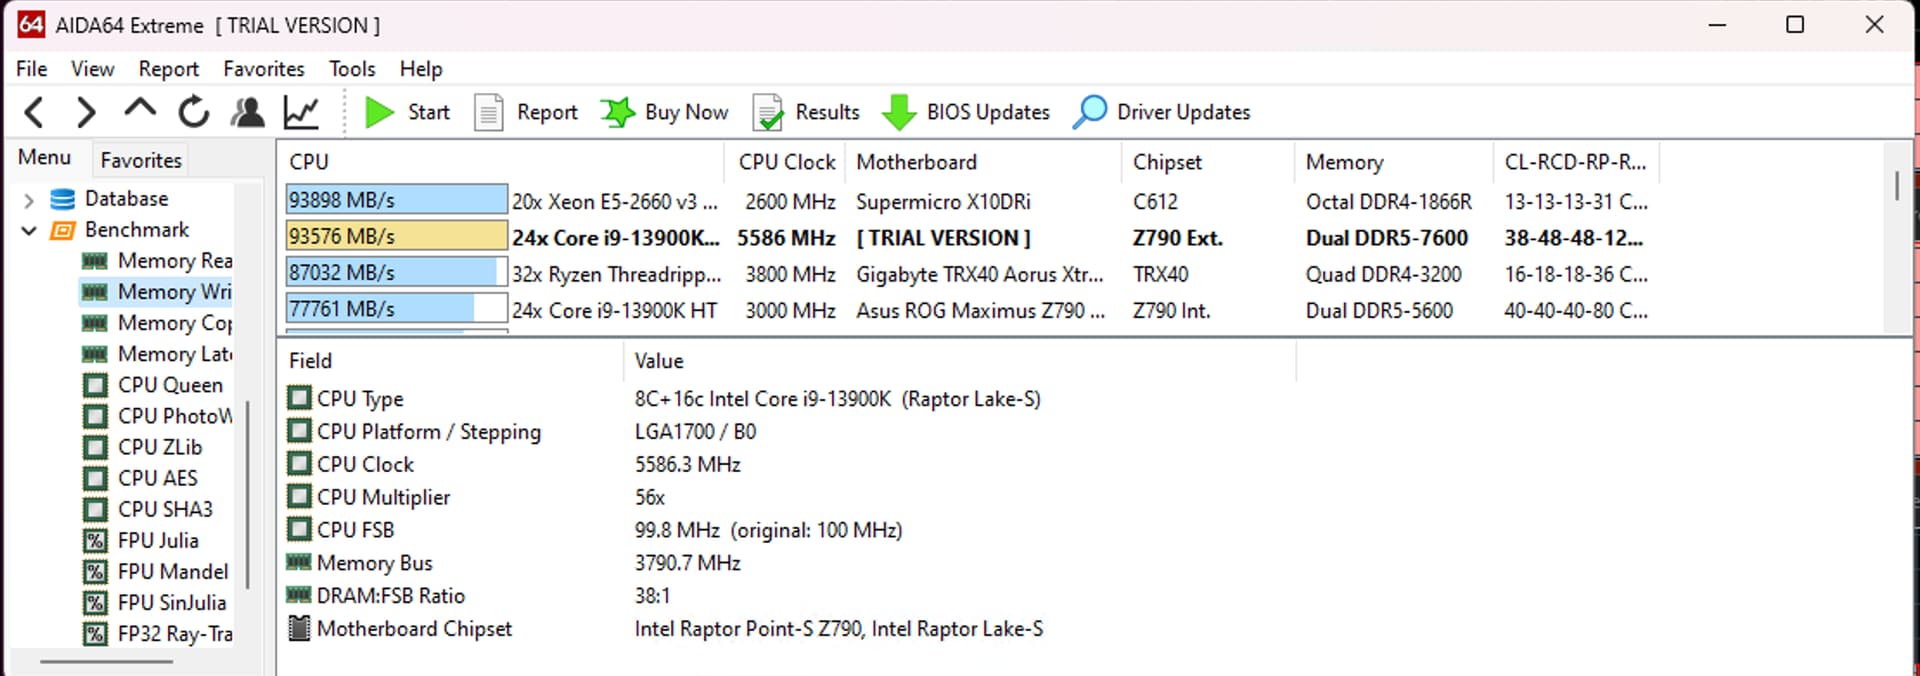The image size is (1920, 676).
Task: Select CPU Queen benchmark in the tree
Action: (x=169, y=385)
